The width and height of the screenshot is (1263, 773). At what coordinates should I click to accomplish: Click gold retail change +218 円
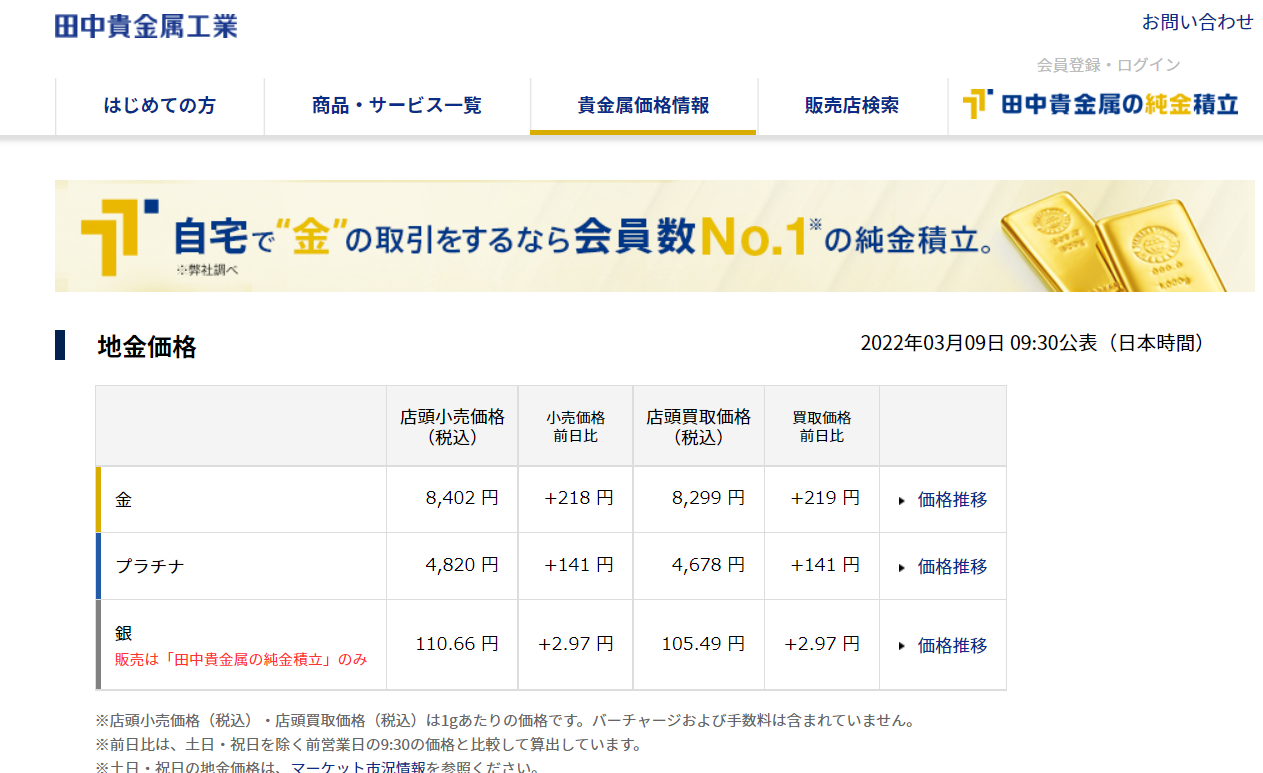coord(579,498)
